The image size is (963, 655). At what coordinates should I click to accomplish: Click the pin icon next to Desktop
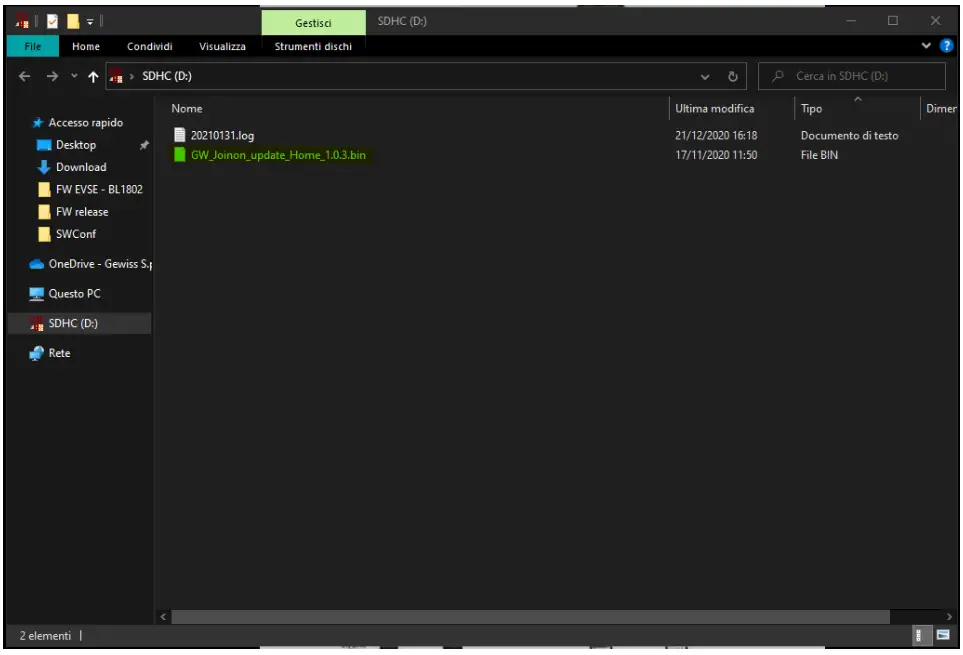[x=144, y=145]
